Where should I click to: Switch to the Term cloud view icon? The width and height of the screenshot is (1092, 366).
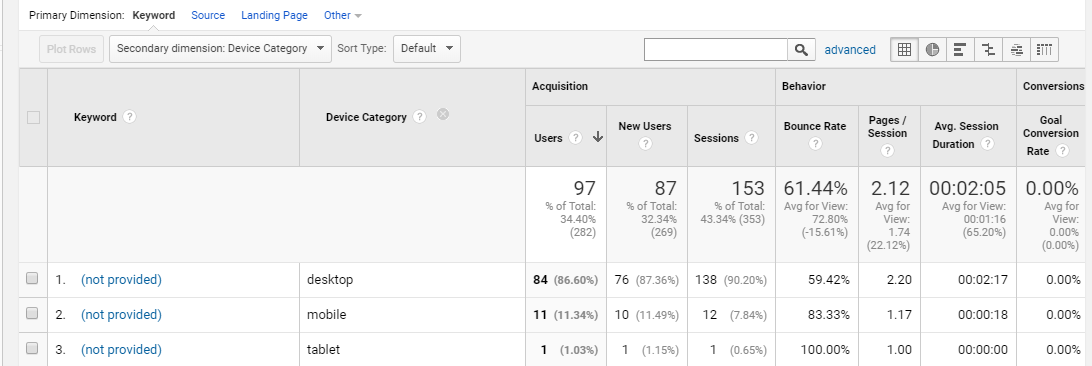tap(1016, 49)
